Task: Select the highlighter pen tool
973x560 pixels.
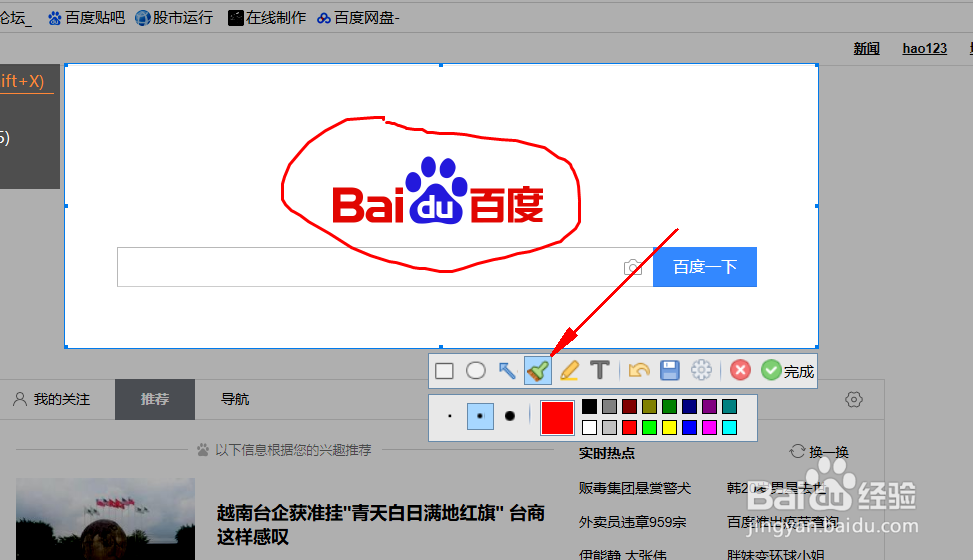Action: click(x=569, y=371)
